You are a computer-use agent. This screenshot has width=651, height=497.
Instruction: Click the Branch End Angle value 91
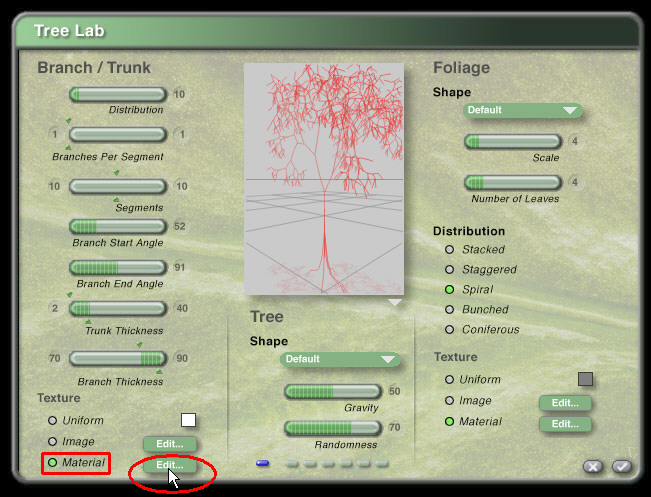click(x=180, y=267)
